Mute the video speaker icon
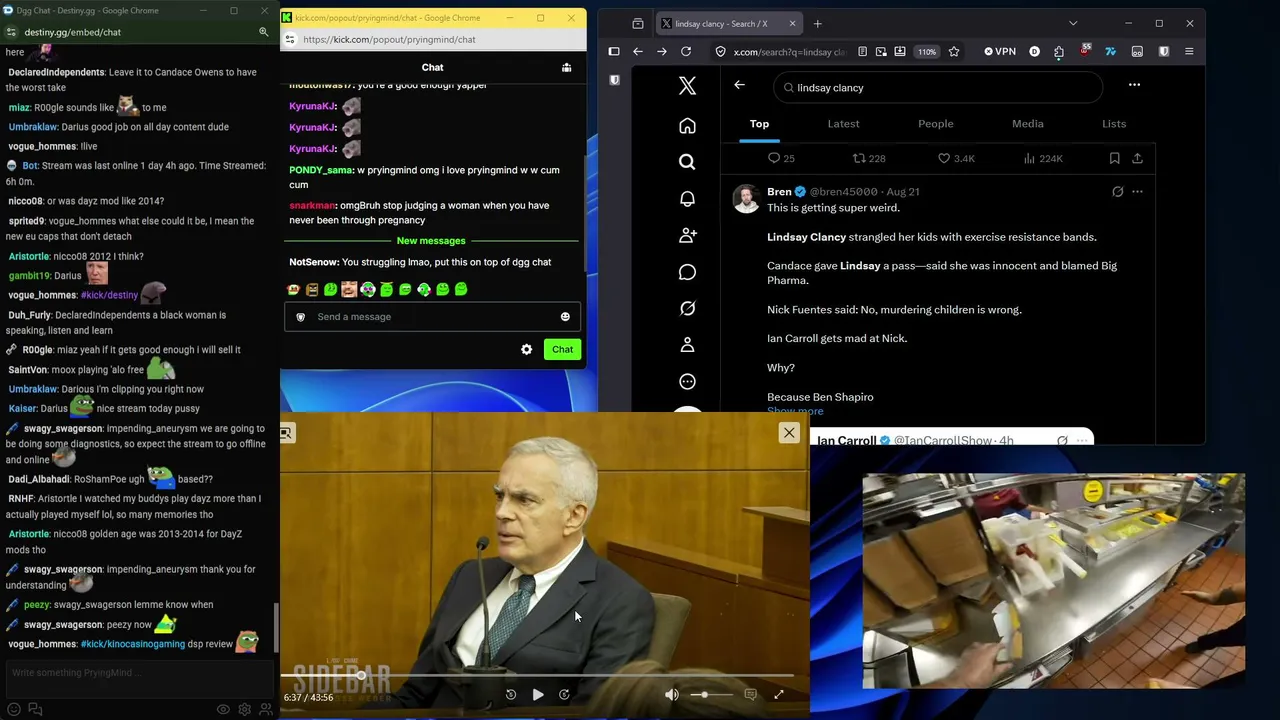The width and height of the screenshot is (1280, 720). click(x=672, y=694)
